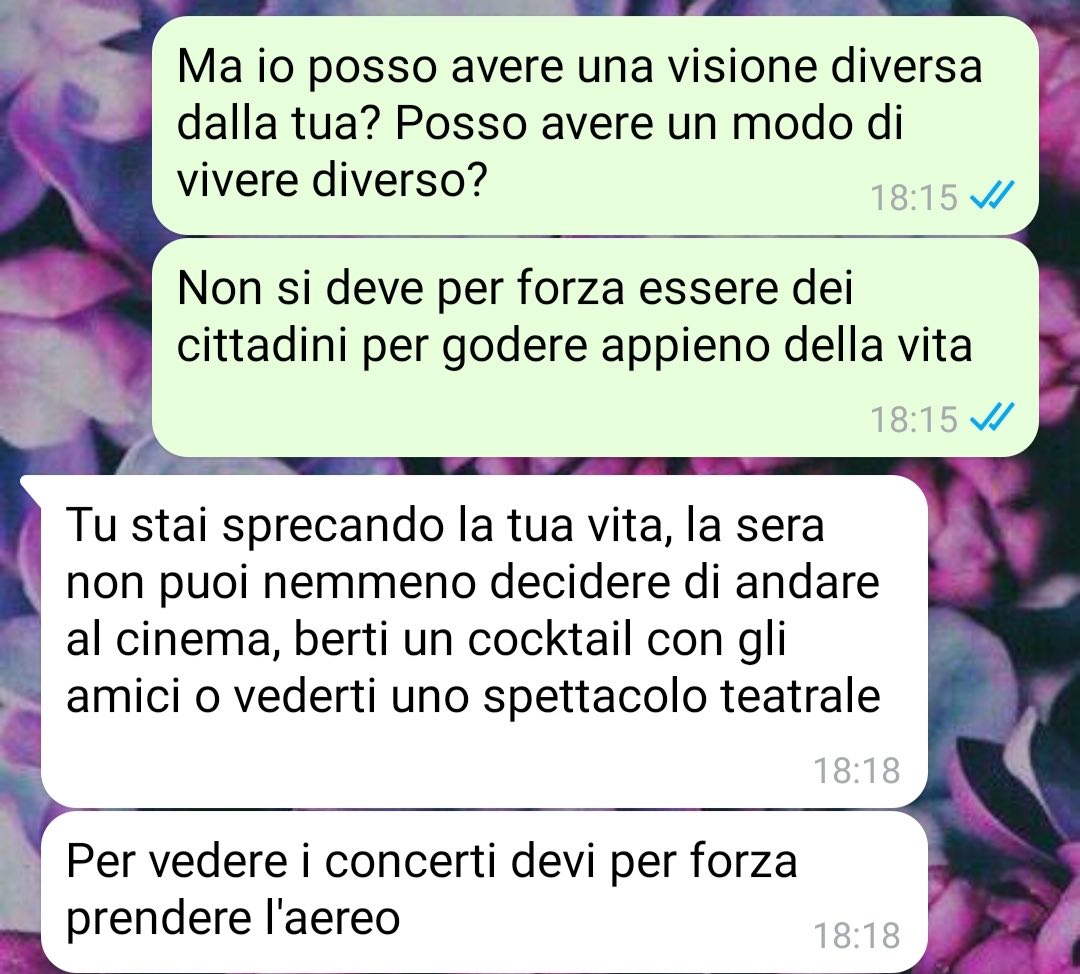Image resolution: width=1080 pixels, height=974 pixels.
Task: Click the words 'spettacolo teatrale'
Action: click(x=681, y=696)
